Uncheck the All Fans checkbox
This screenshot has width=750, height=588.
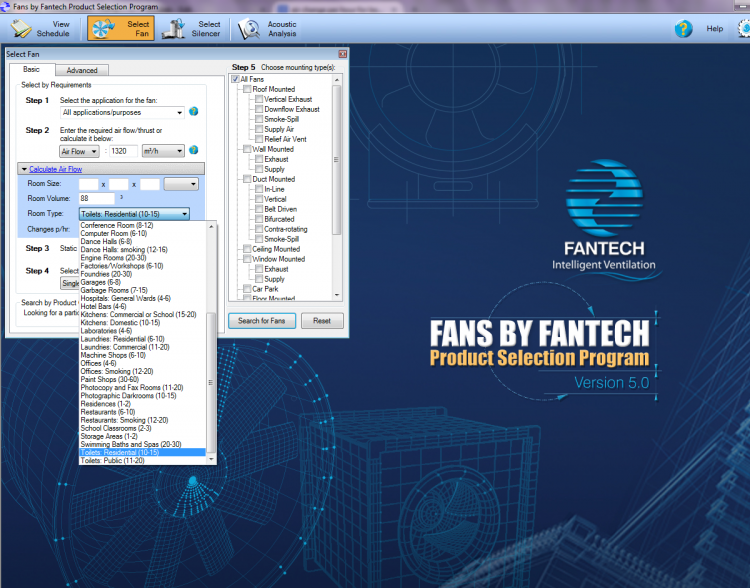tap(236, 79)
